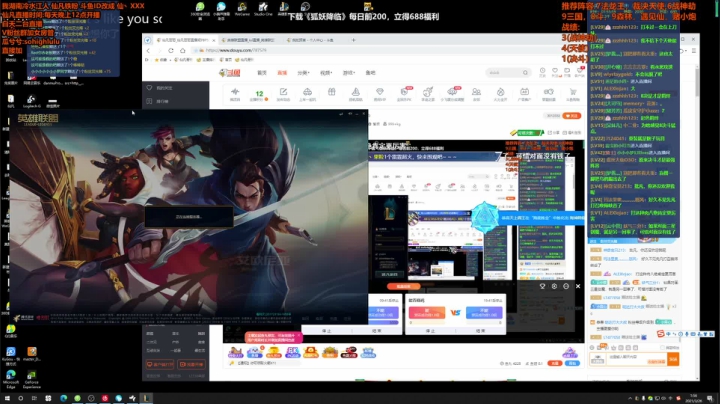Click the flame icon in toolbar

click(x=500, y=94)
